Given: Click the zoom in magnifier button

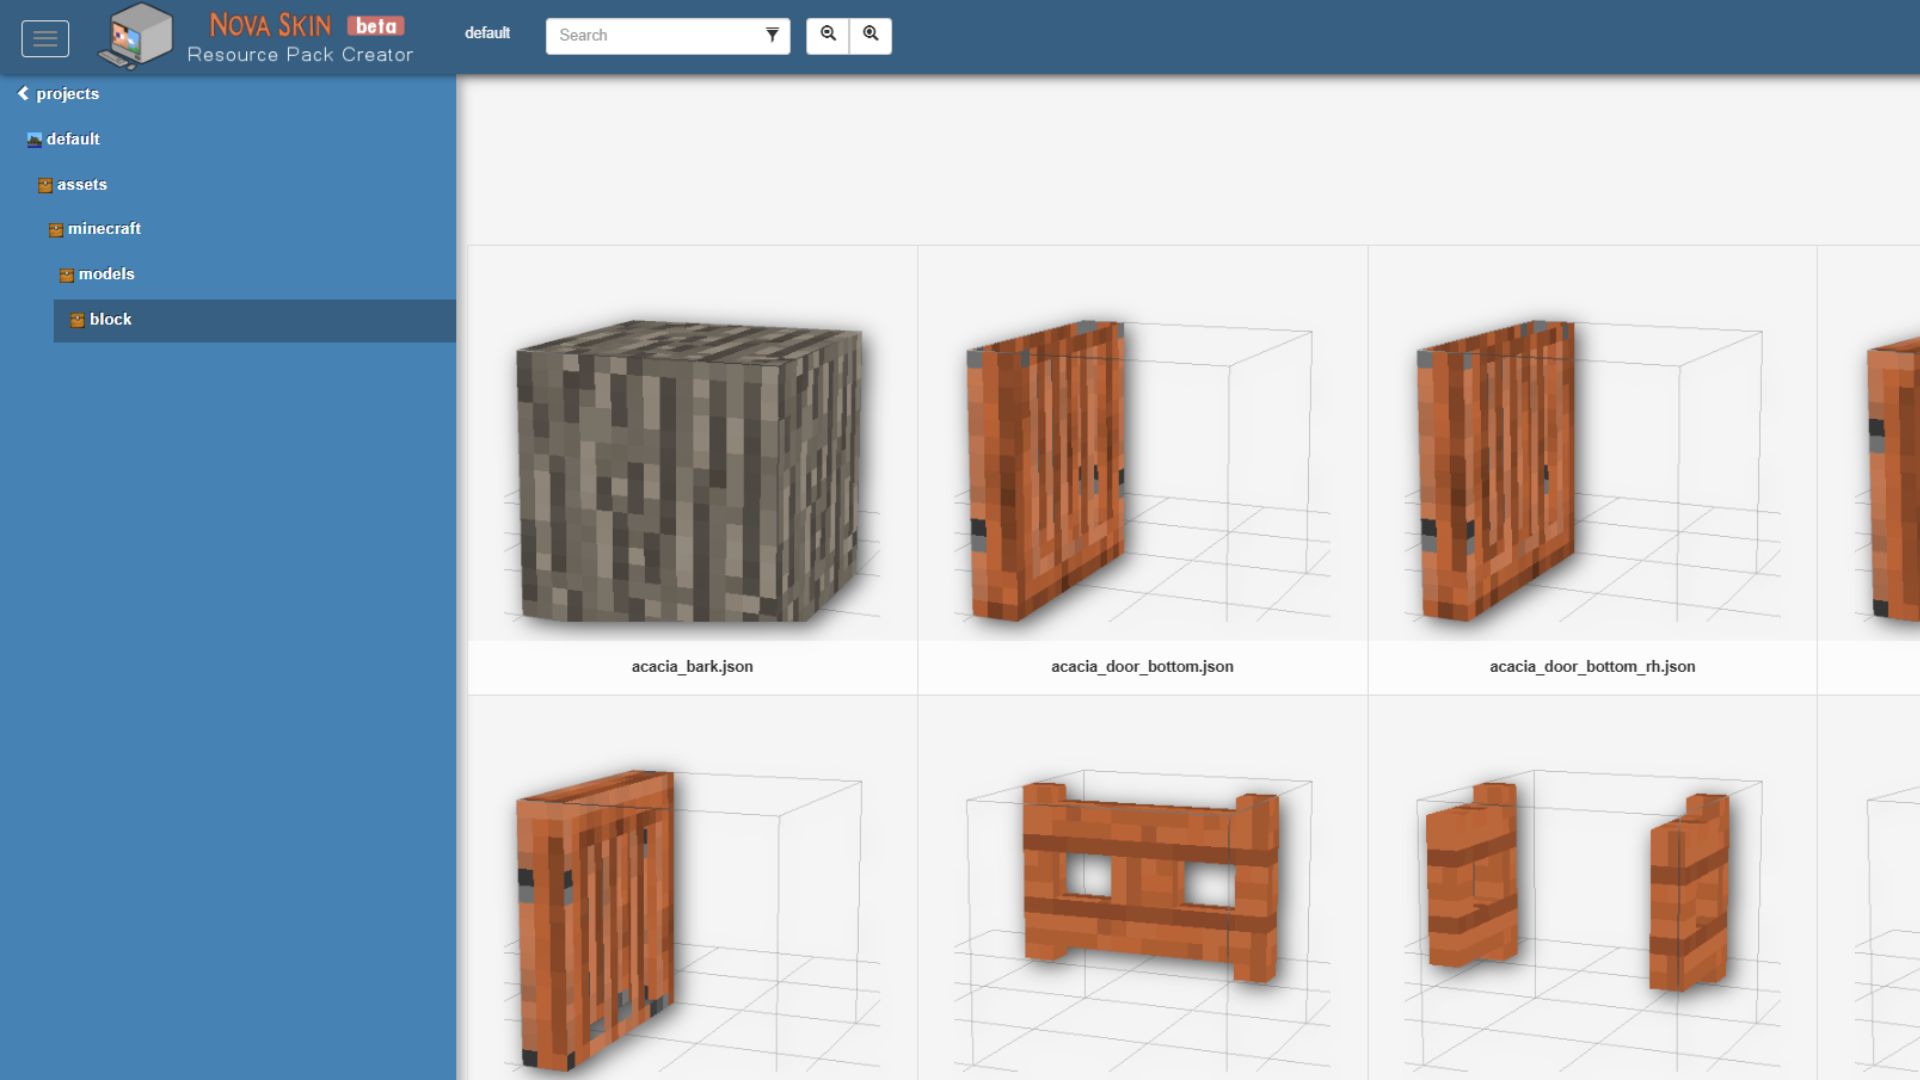Looking at the screenshot, I should (871, 35).
